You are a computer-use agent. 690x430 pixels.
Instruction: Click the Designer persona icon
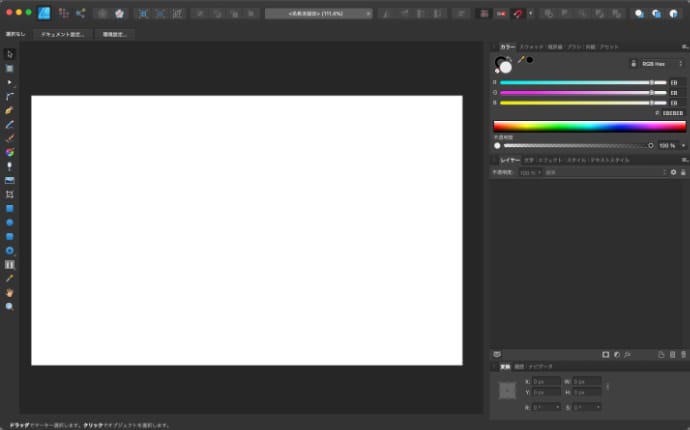click(x=44, y=14)
